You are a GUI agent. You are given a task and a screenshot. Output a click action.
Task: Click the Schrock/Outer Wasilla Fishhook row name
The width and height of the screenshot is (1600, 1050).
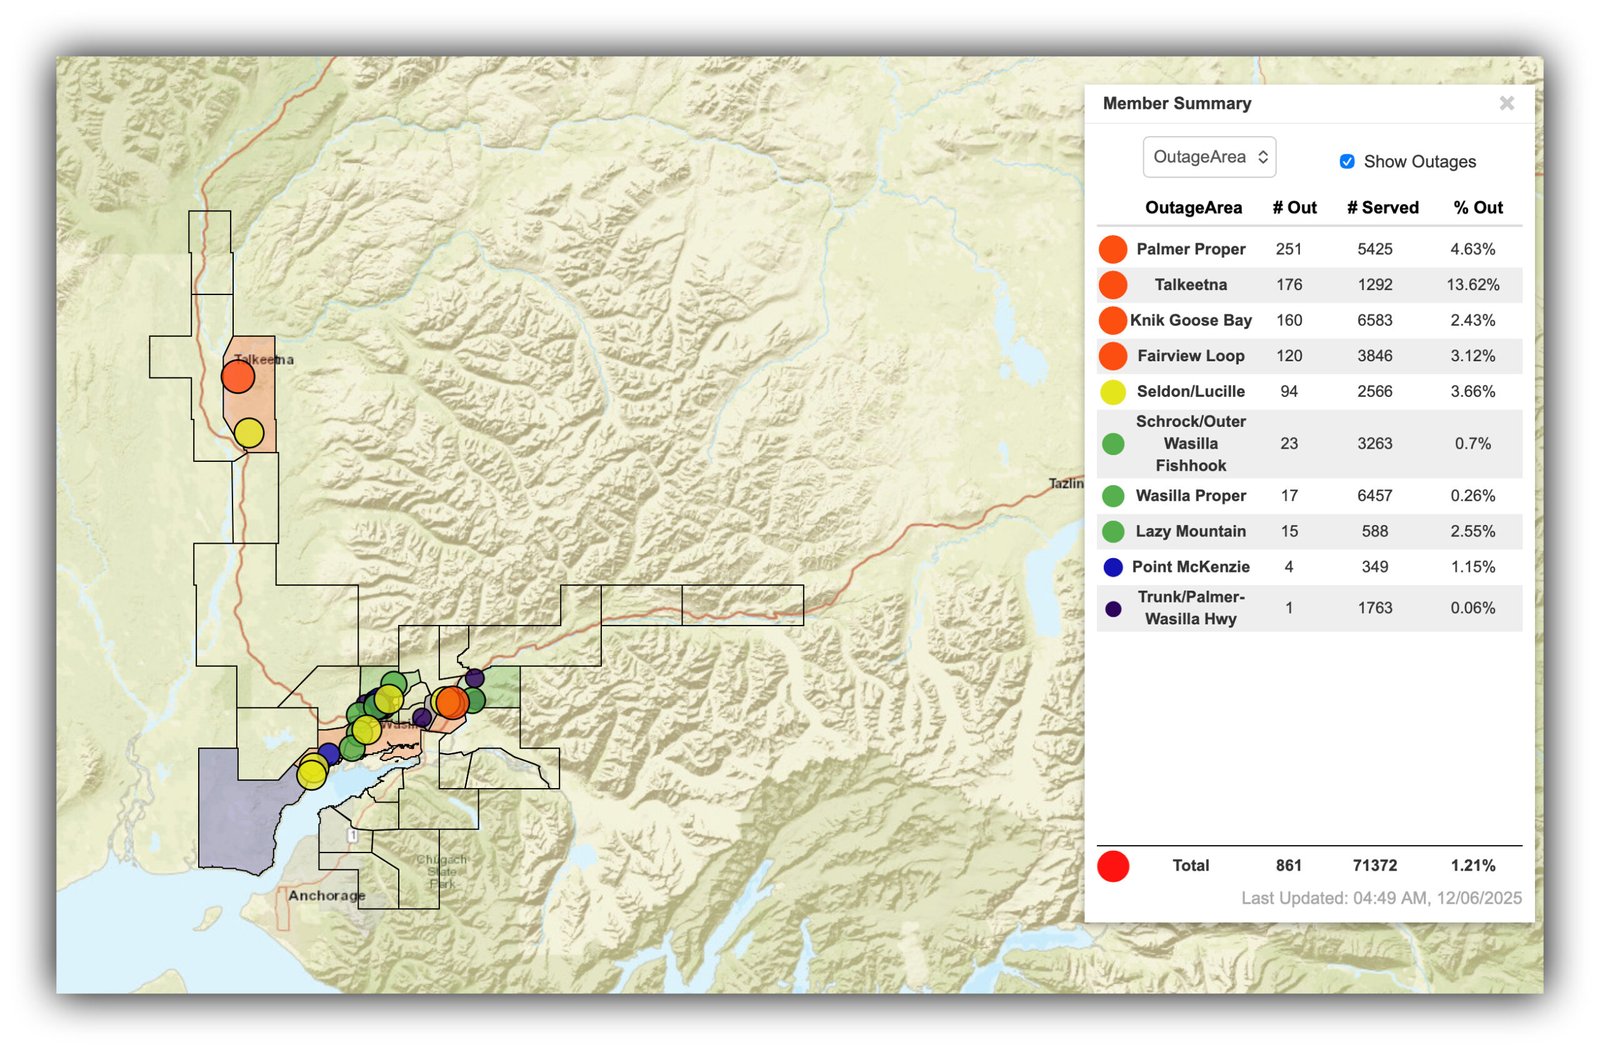(x=1190, y=444)
